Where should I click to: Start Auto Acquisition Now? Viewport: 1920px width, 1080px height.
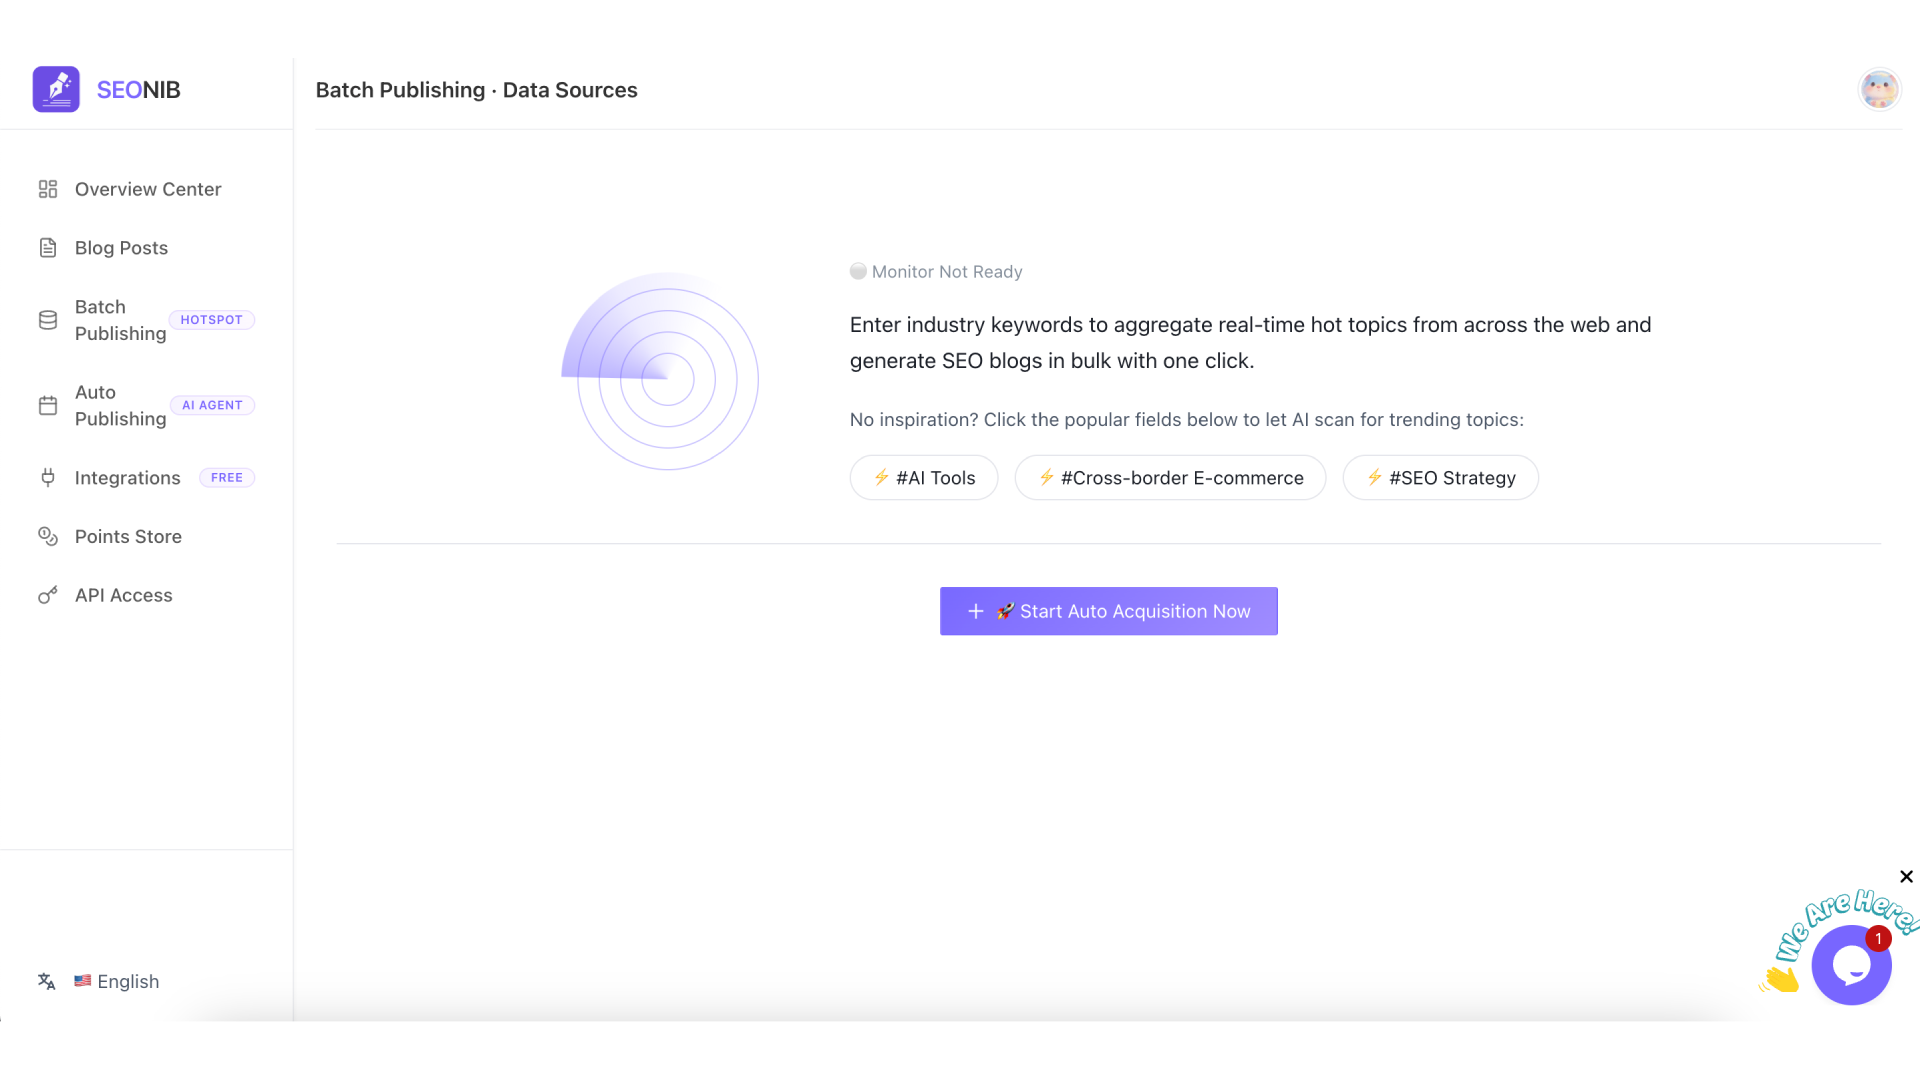[x=1108, y=611]
